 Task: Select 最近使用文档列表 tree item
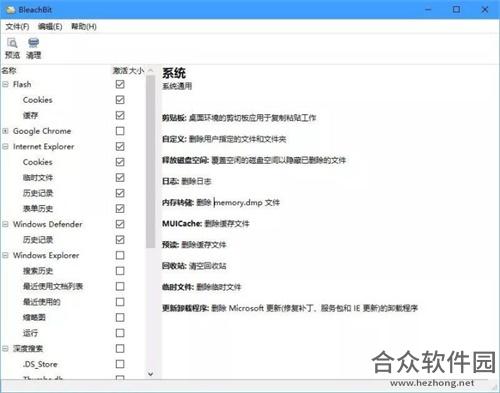click(53, 286)
